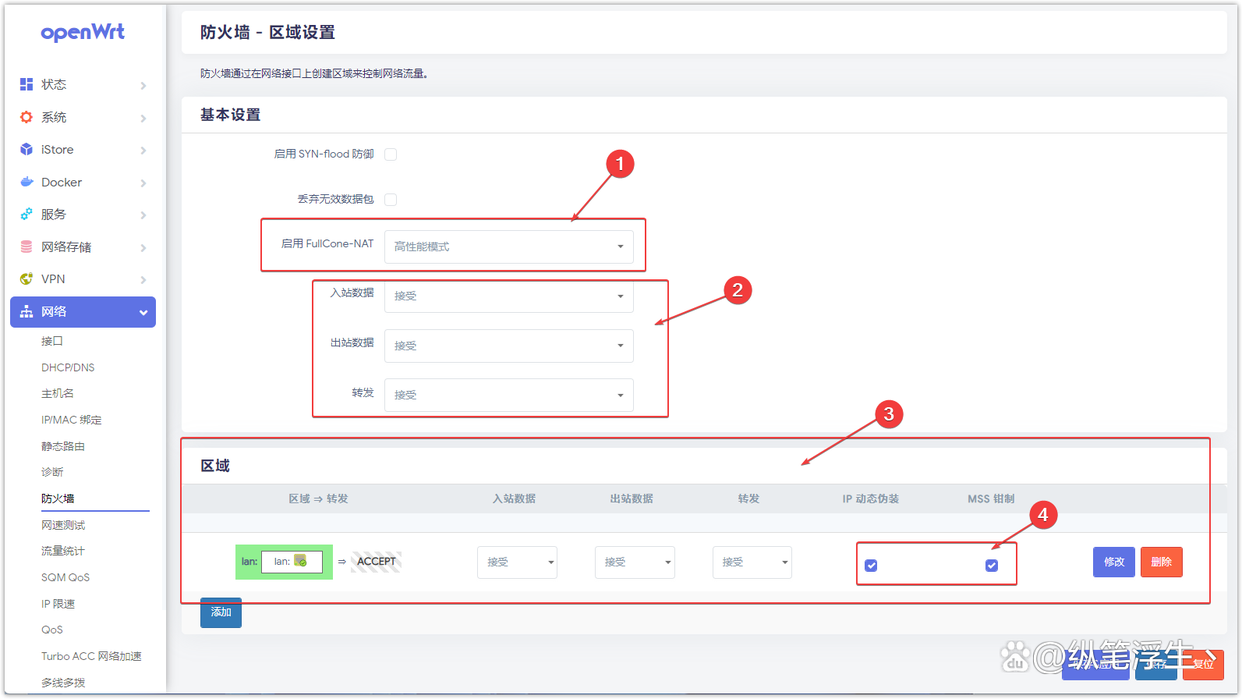
Task: Select the 状态 status icon in sidebar
Action: click(26, 84)
